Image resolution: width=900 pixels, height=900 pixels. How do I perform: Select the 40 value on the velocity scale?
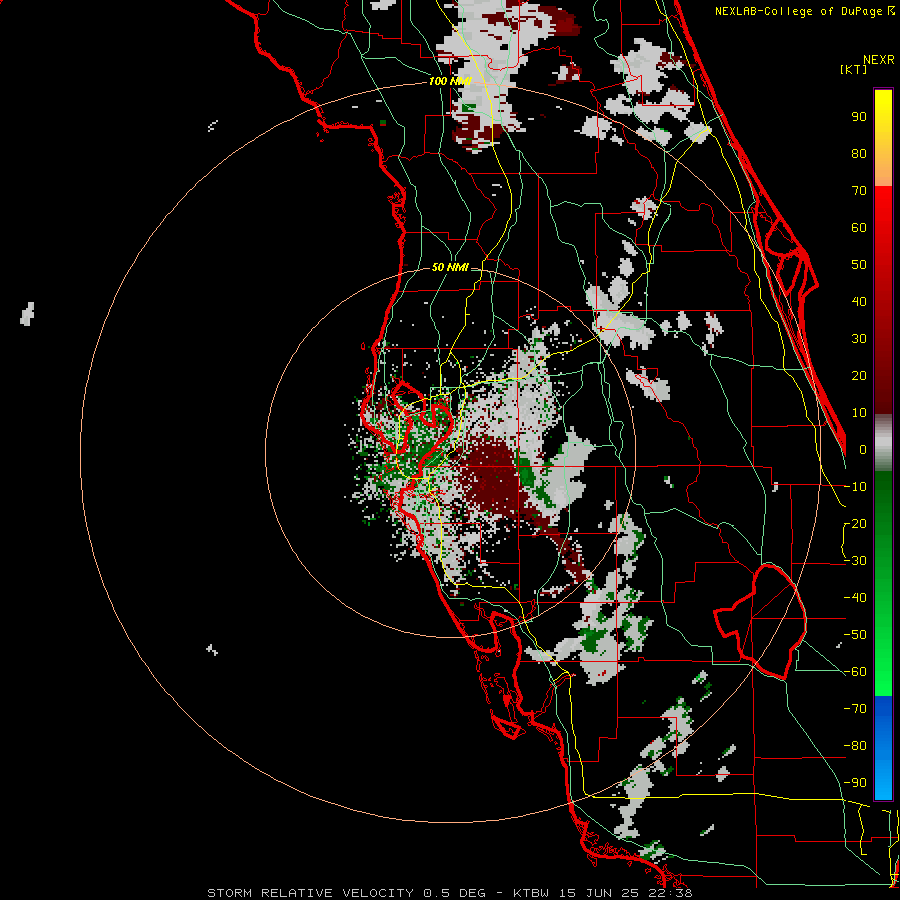(859, 301)
